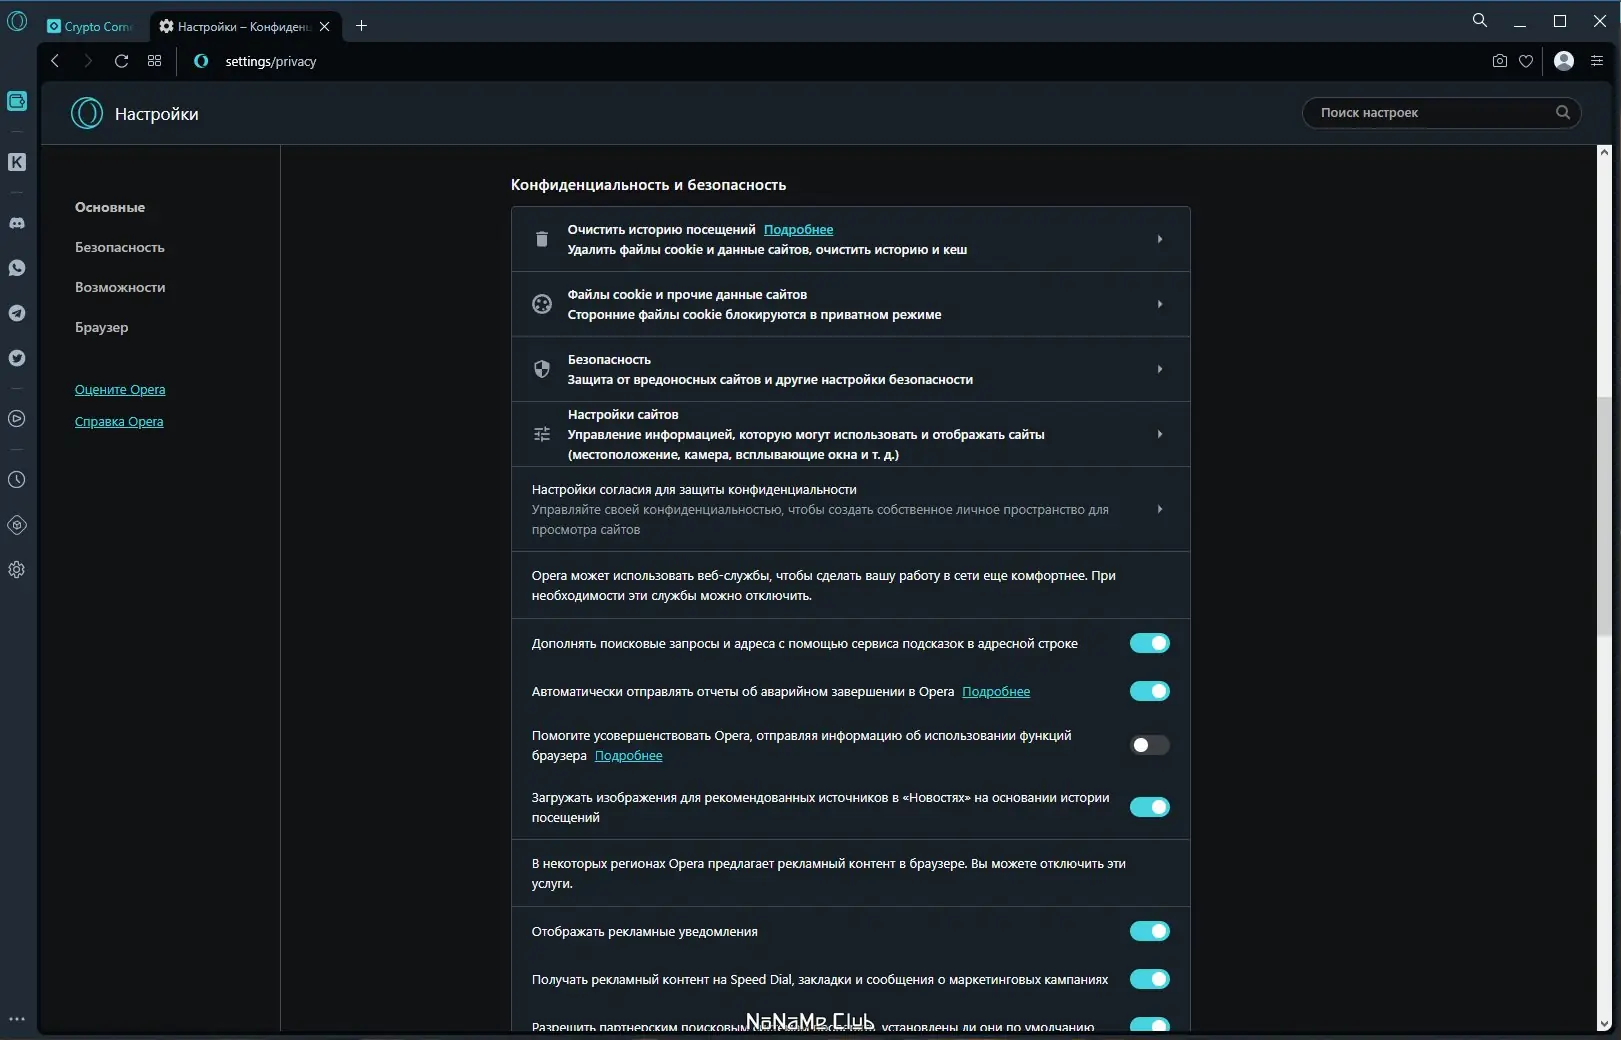
Task: Expand the clear browsing history row
Action: (x=1159, y=239)
